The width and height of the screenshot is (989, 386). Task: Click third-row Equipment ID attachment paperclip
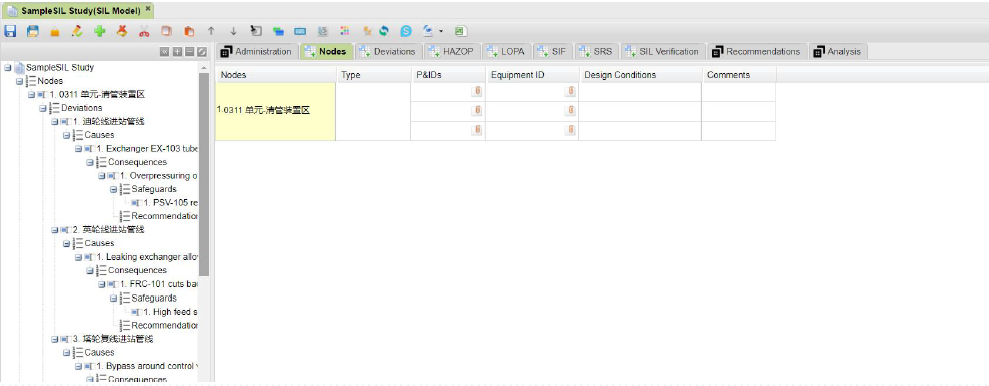coord(570,129)
